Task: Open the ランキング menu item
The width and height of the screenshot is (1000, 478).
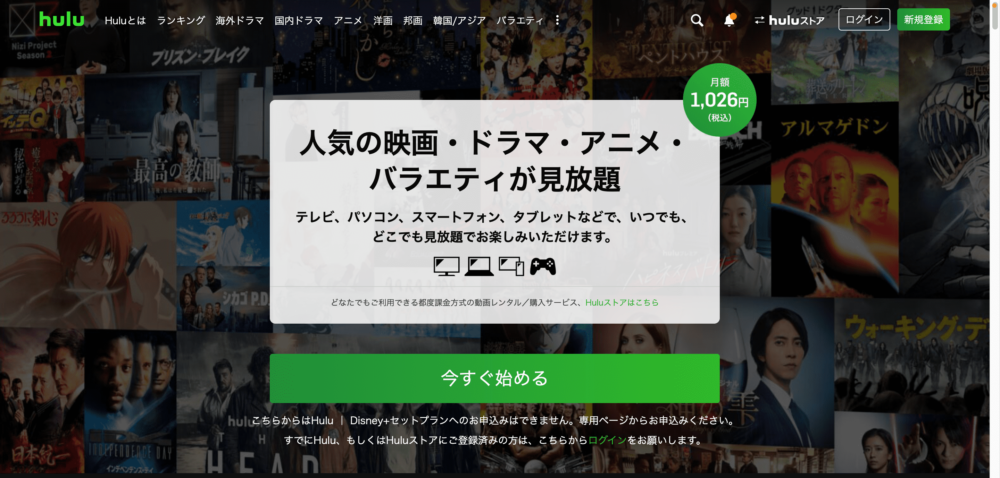Action: click(x=181, y=20)
